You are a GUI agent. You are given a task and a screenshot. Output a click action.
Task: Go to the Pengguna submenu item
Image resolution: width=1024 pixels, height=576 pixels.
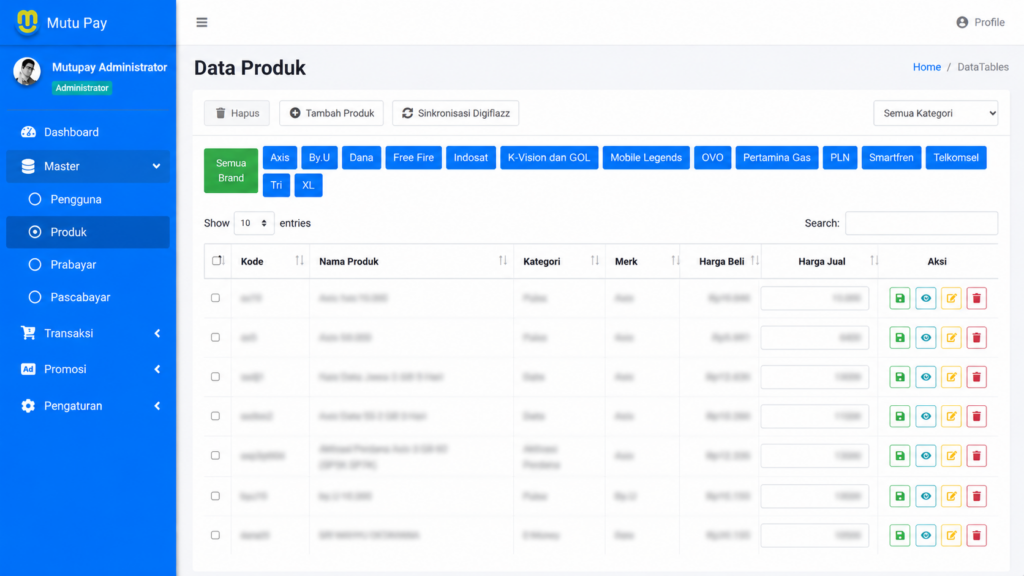tap(88, 199)
